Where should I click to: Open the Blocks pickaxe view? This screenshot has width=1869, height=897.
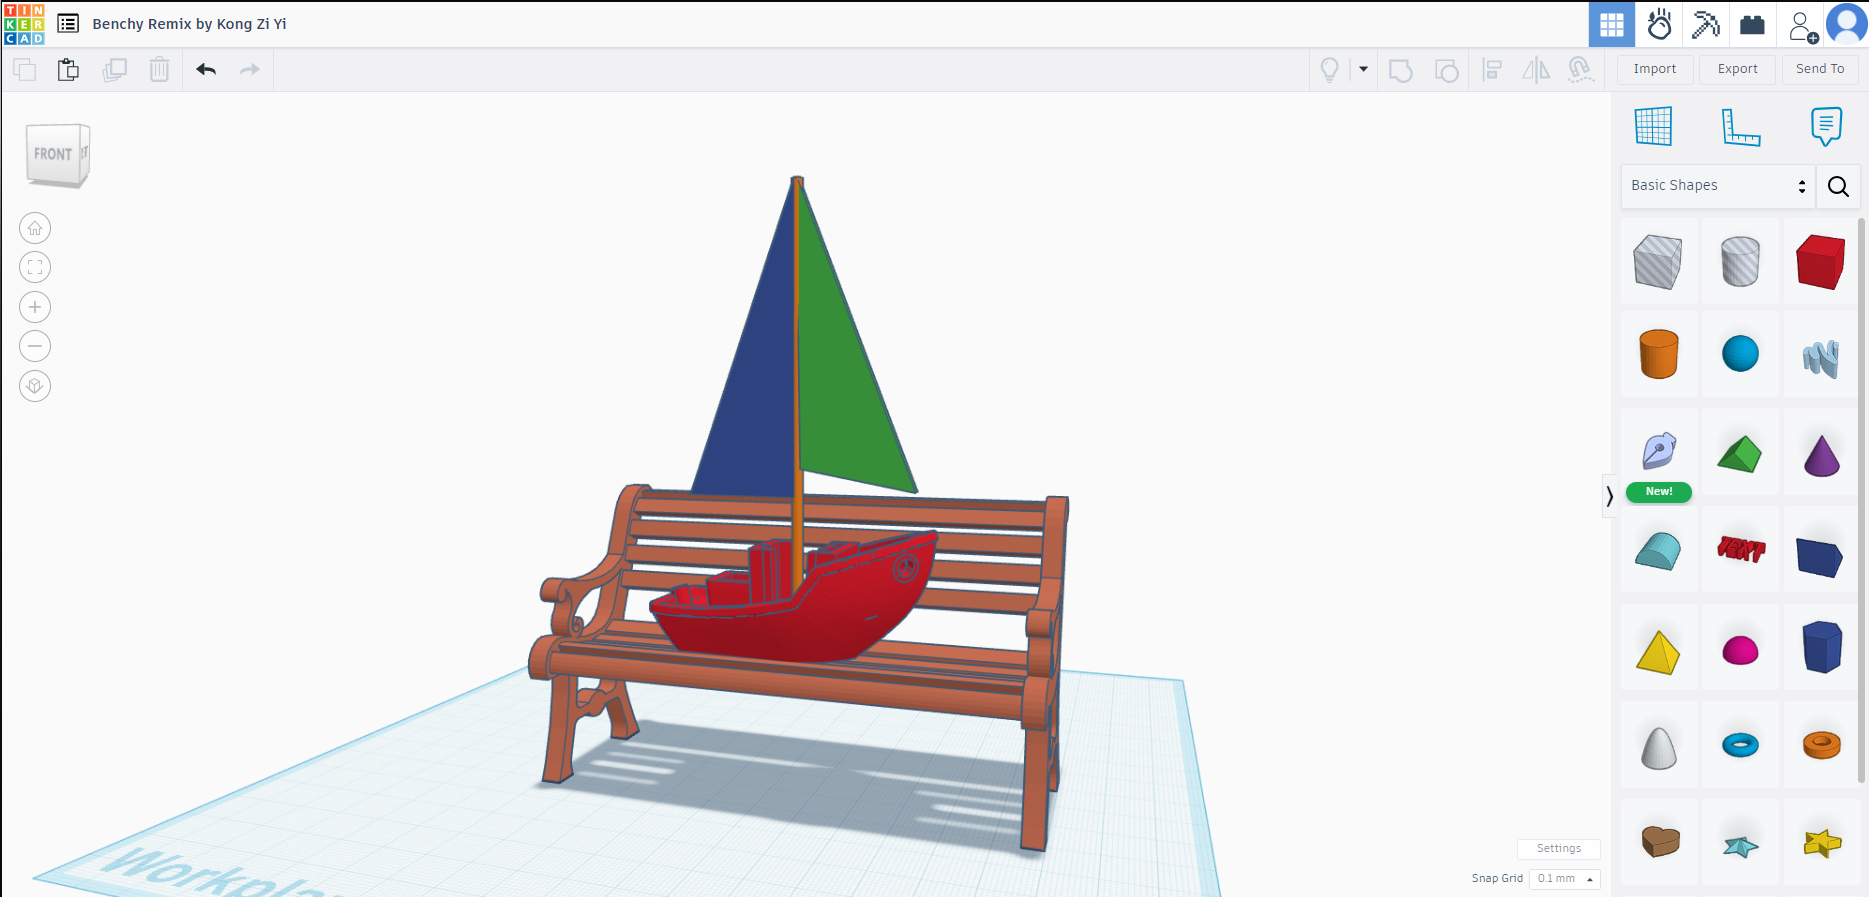coord(1706,25)
